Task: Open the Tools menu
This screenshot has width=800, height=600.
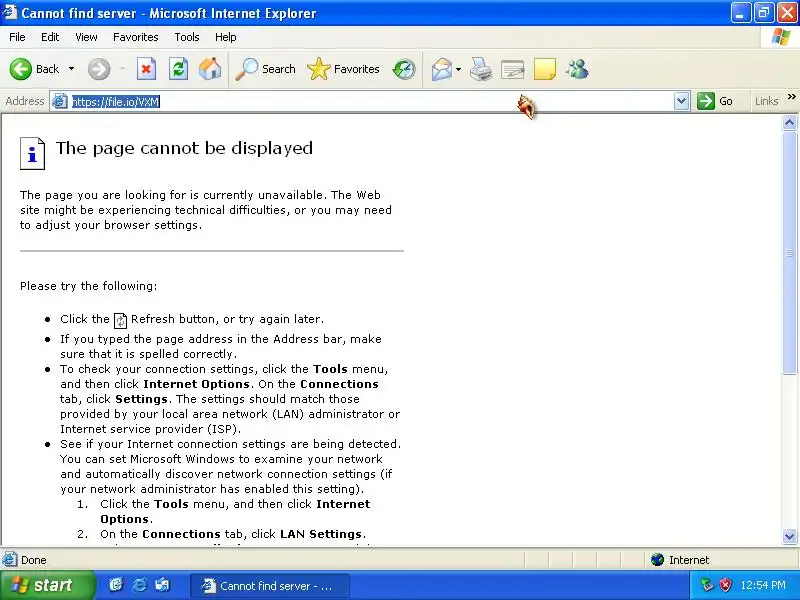Action: tap(187, 37)
